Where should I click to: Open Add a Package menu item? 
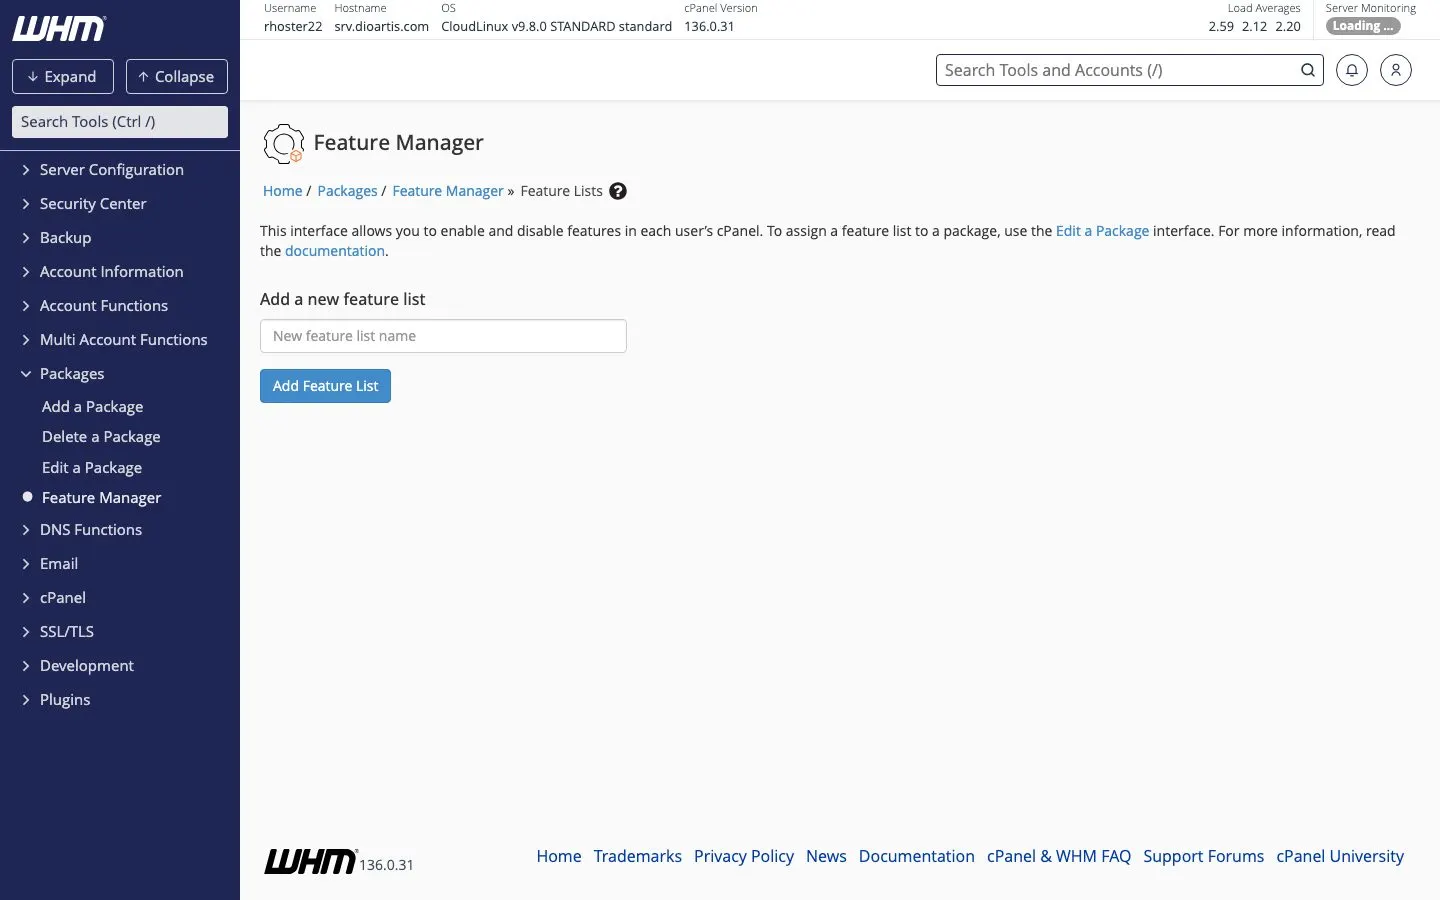[92, 407]
